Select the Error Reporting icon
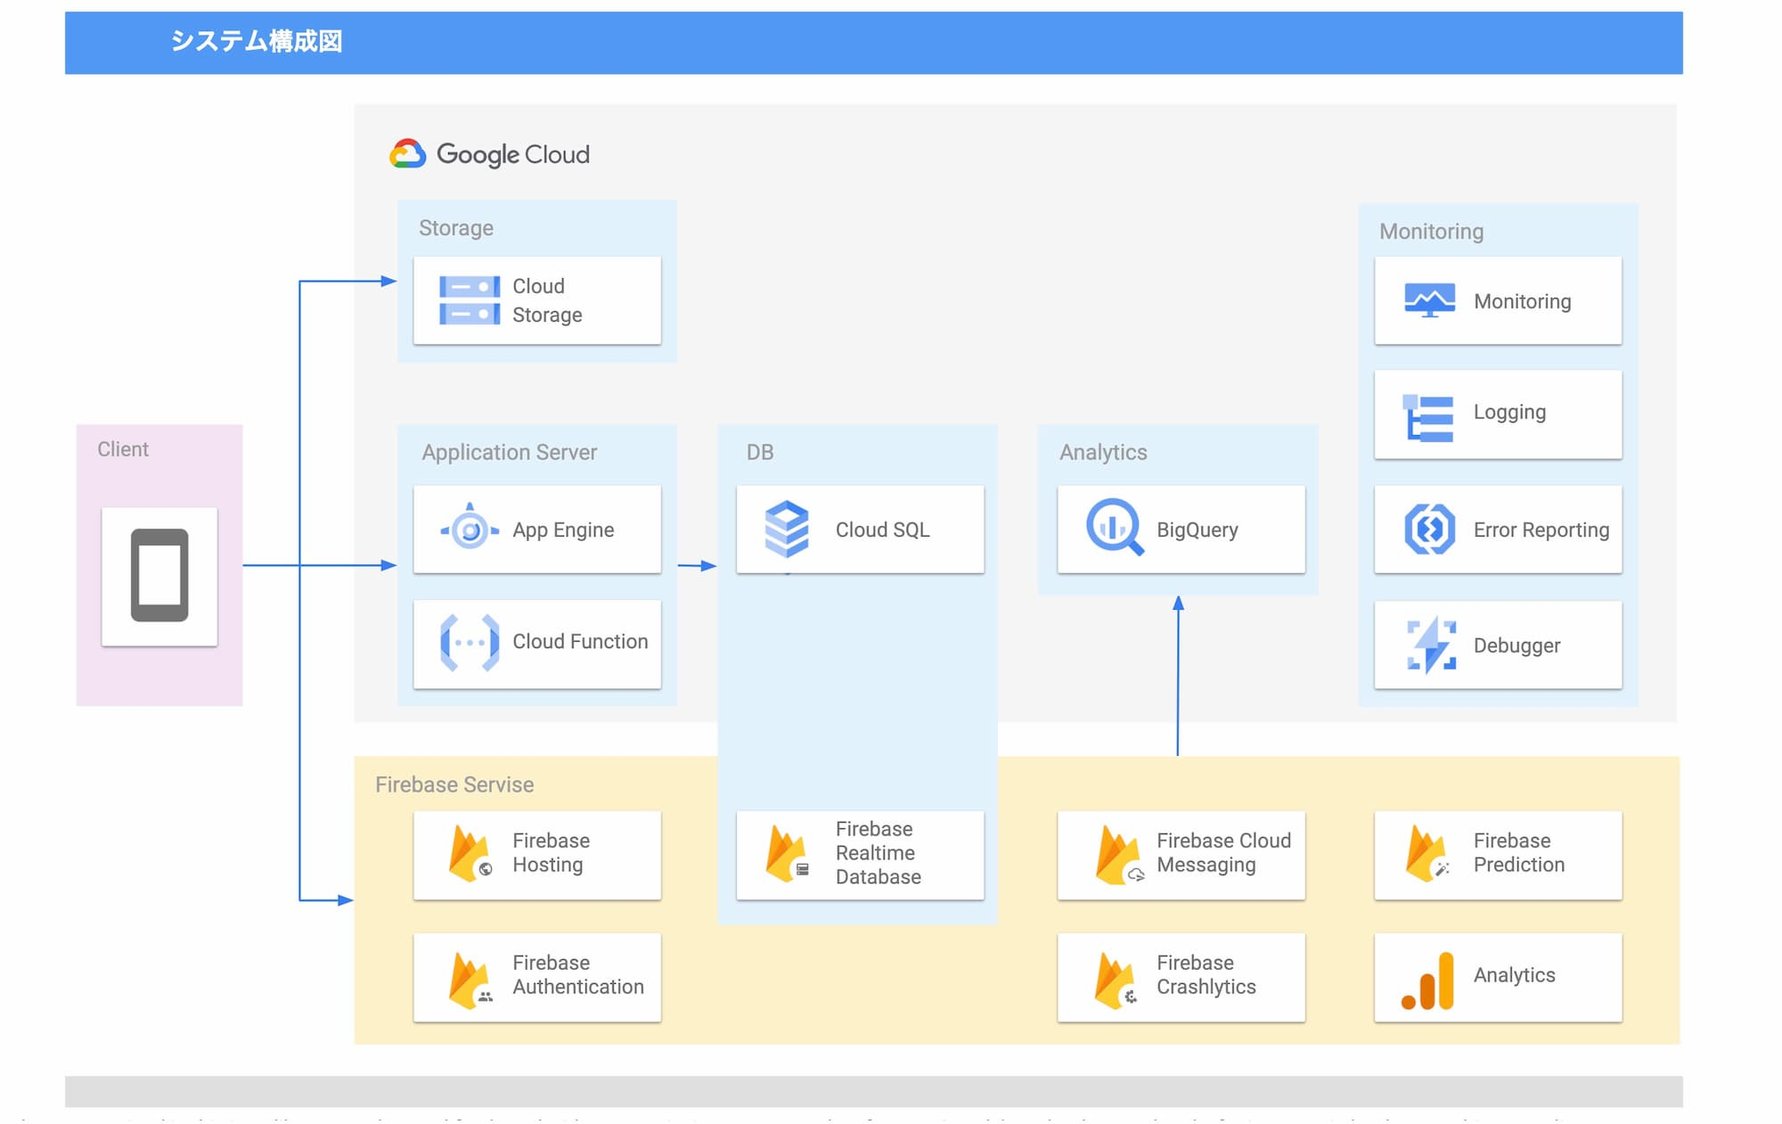The height and width of the screenshot is (1124, 1782). pos(1430,529)
